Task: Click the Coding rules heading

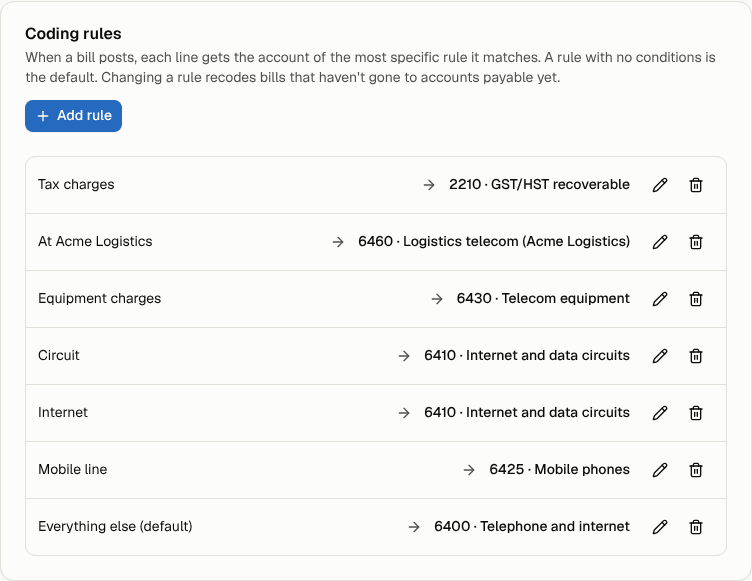Action: [x=73, y=34]
